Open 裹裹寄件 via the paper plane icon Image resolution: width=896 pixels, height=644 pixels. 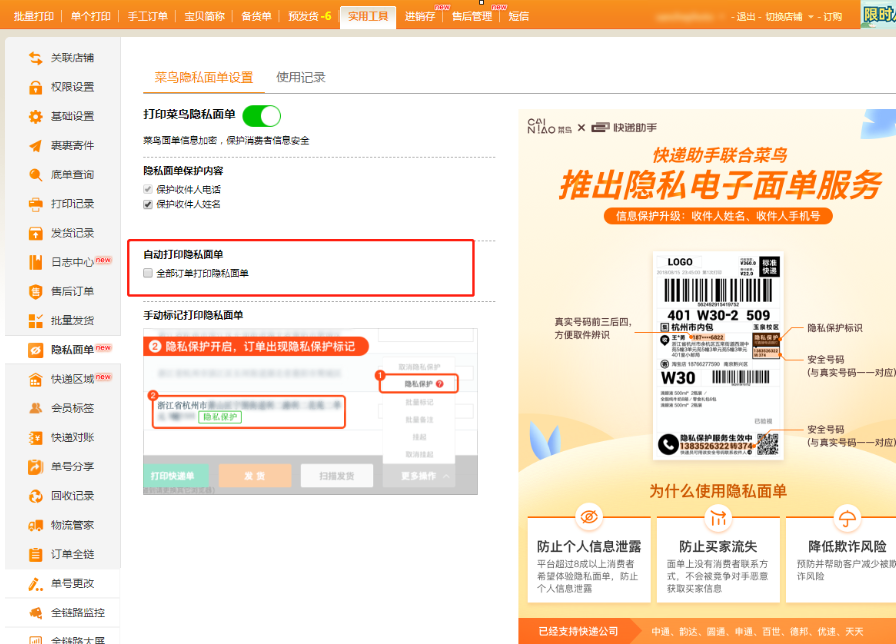[x=35, y=145]
